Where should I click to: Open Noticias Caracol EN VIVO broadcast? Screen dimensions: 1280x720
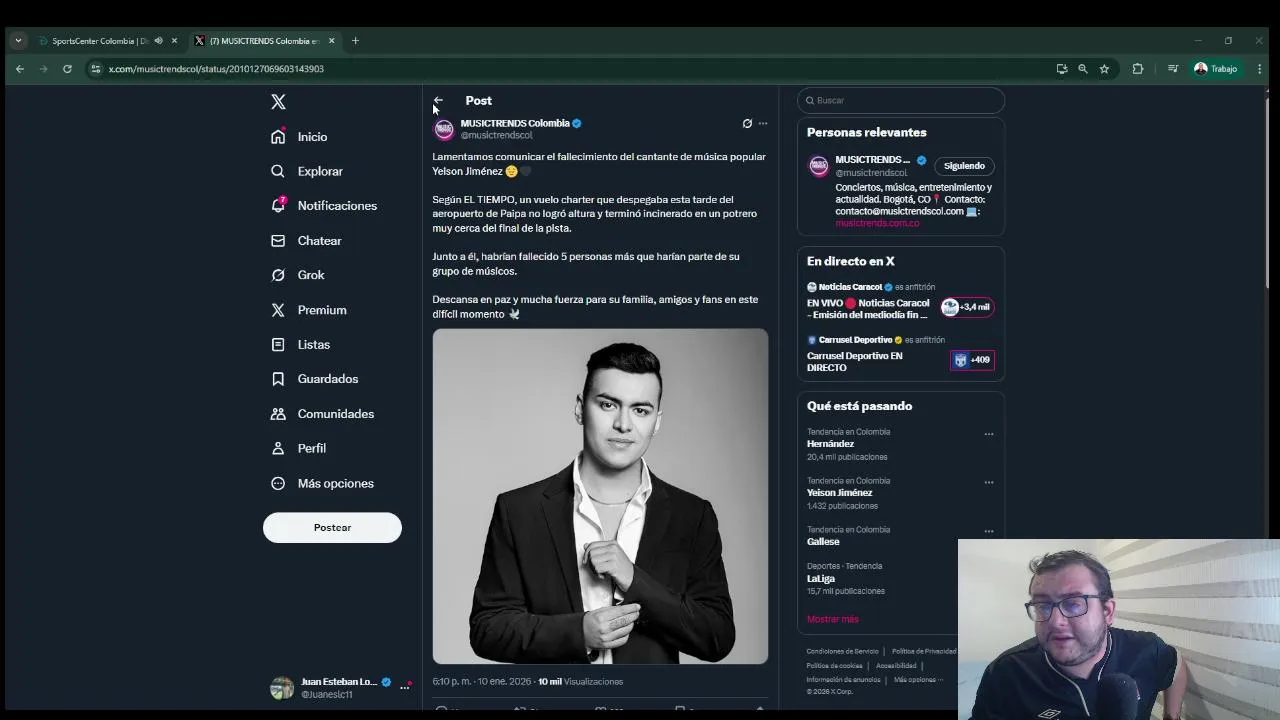tap(869, 309)
